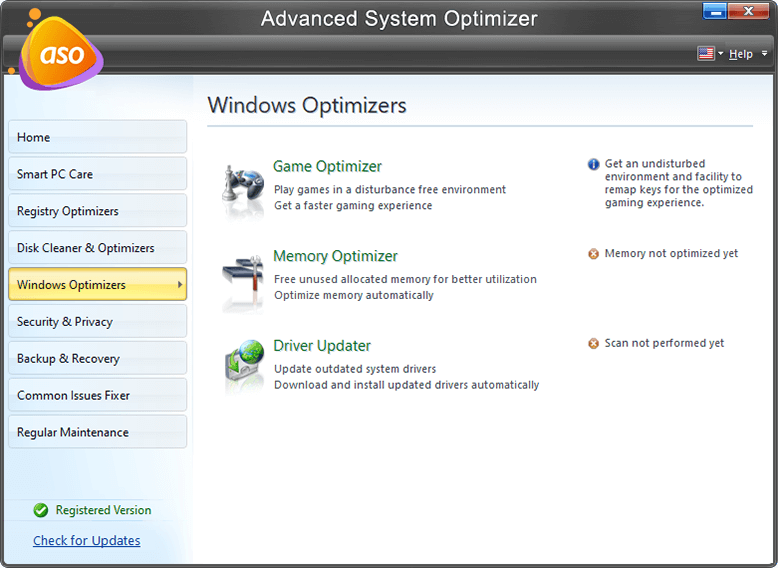Expand the Help menu dropdown arrow
The height and width of the screenshot is (568, 778).
(x=764, y=53)
